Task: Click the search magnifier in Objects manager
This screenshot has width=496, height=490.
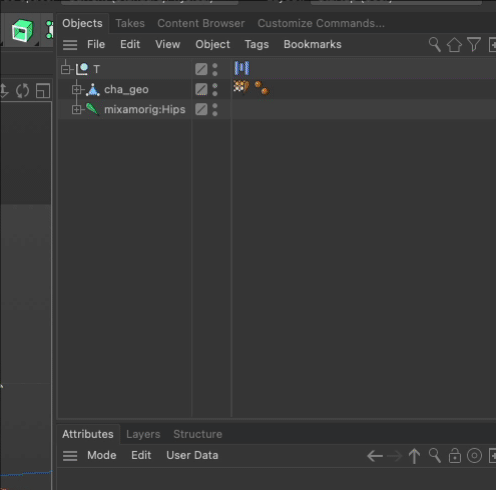Action: (x=435, y=45)
